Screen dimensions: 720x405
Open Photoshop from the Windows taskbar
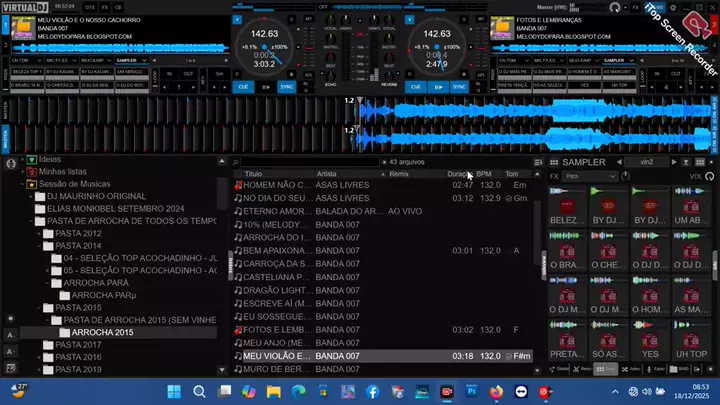[x=472, y=392]
